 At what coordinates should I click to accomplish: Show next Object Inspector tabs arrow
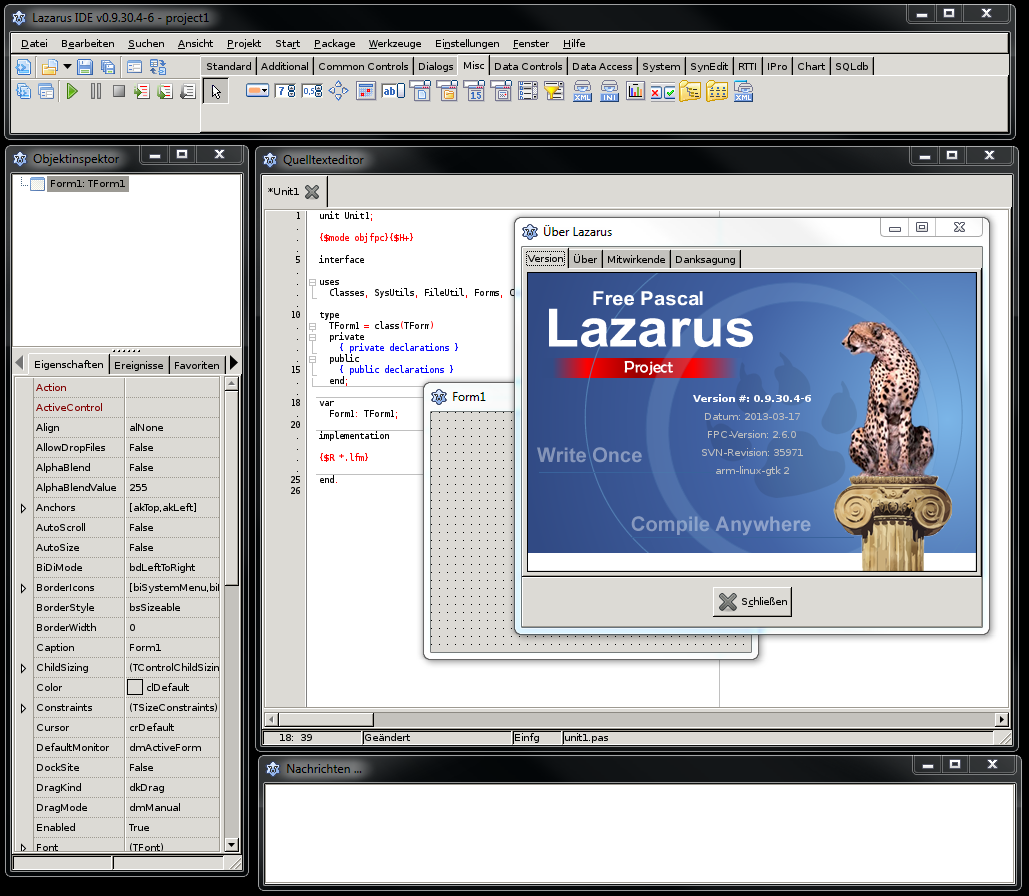pos(234,363)
